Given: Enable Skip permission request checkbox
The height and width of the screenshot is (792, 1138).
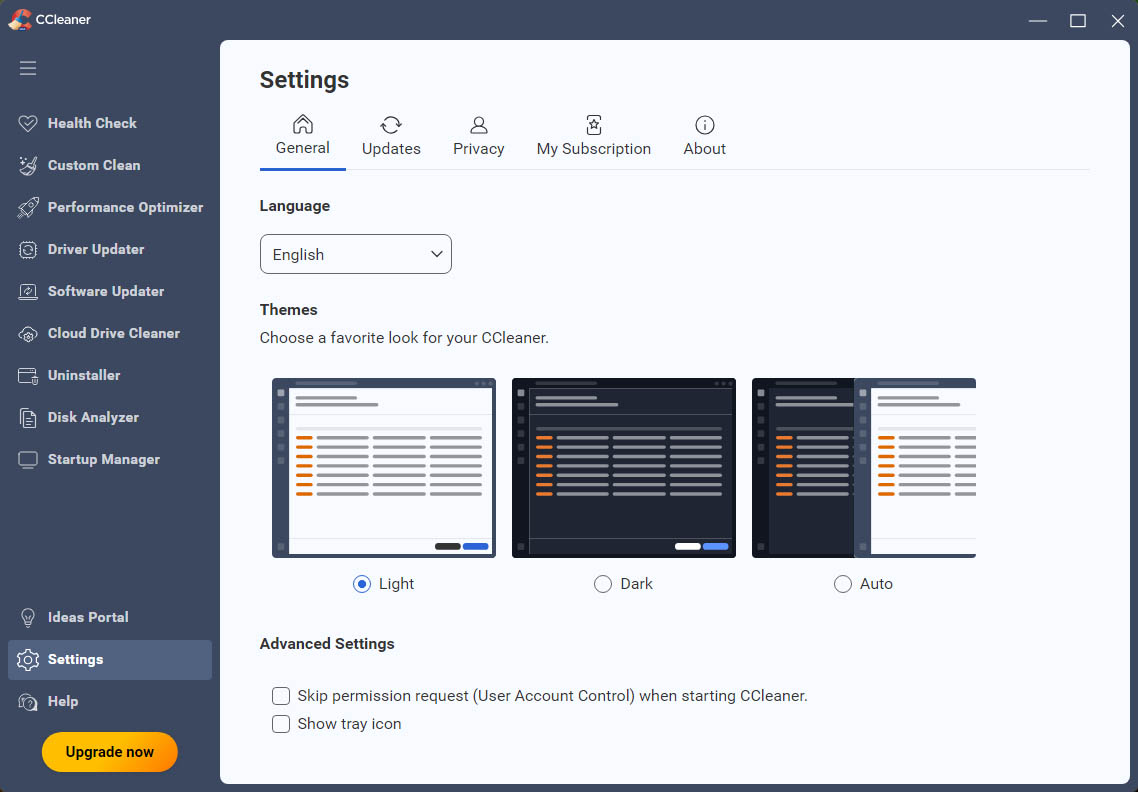Looking at the screenshot, I should (x=281, y=696).
